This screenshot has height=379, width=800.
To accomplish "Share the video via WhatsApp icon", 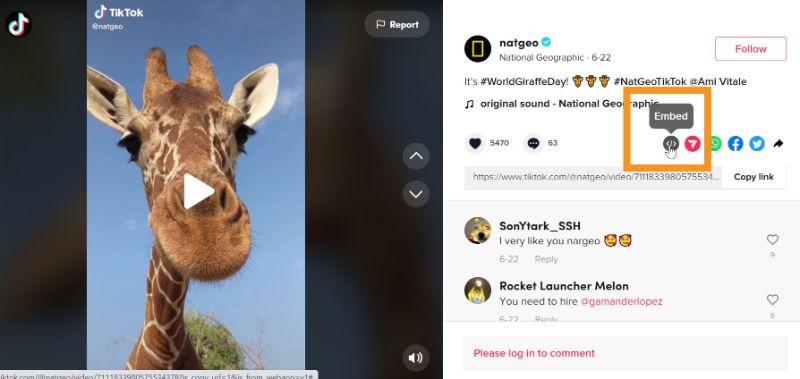I will (715, 144).
